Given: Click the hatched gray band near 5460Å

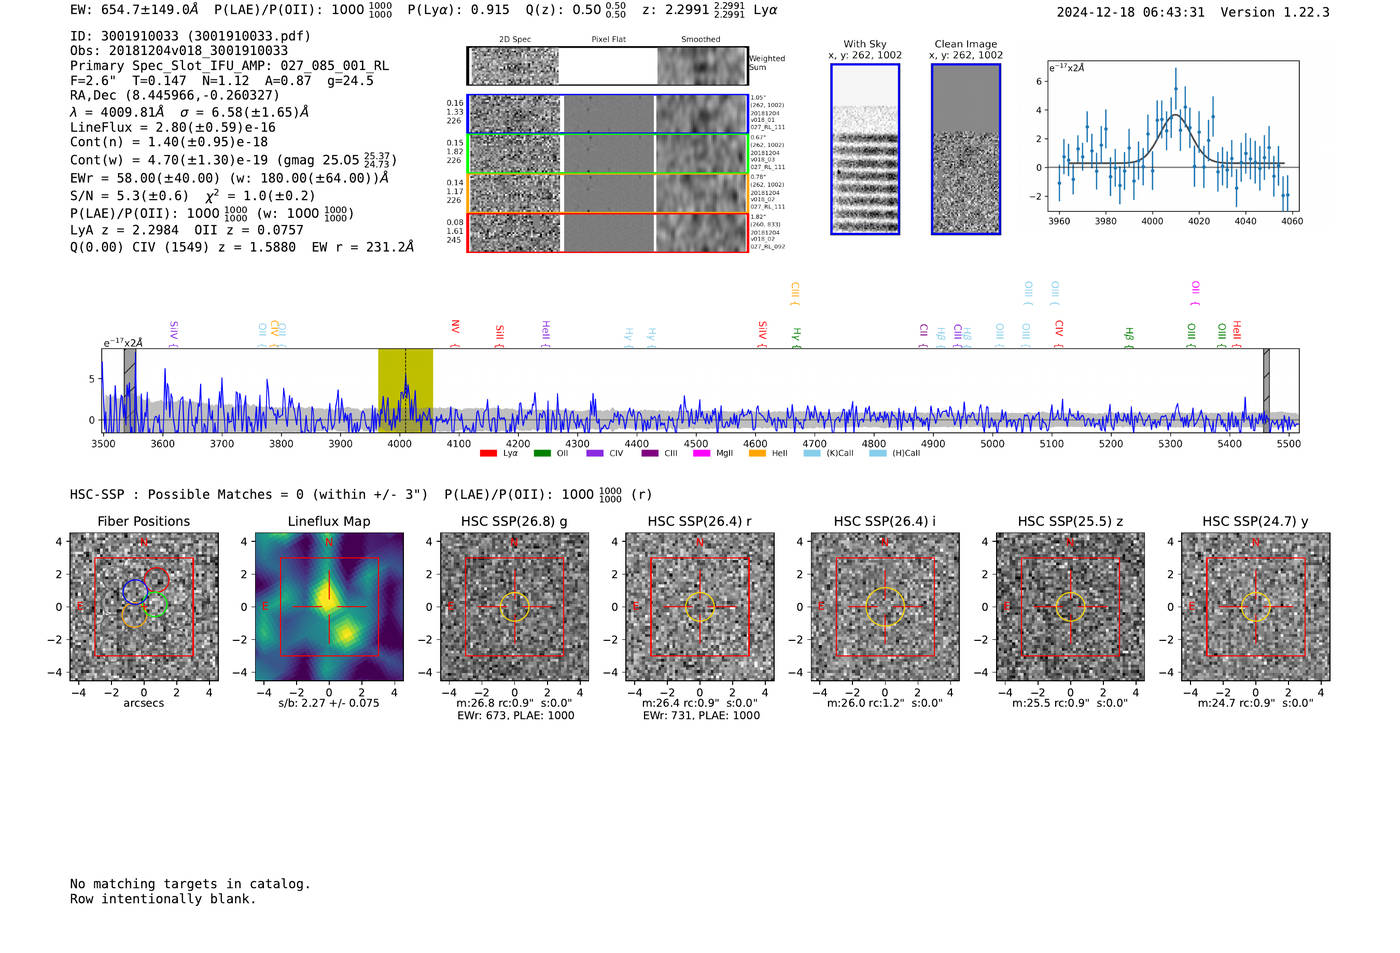Looking at the screenshot, I should [1266, 390].
